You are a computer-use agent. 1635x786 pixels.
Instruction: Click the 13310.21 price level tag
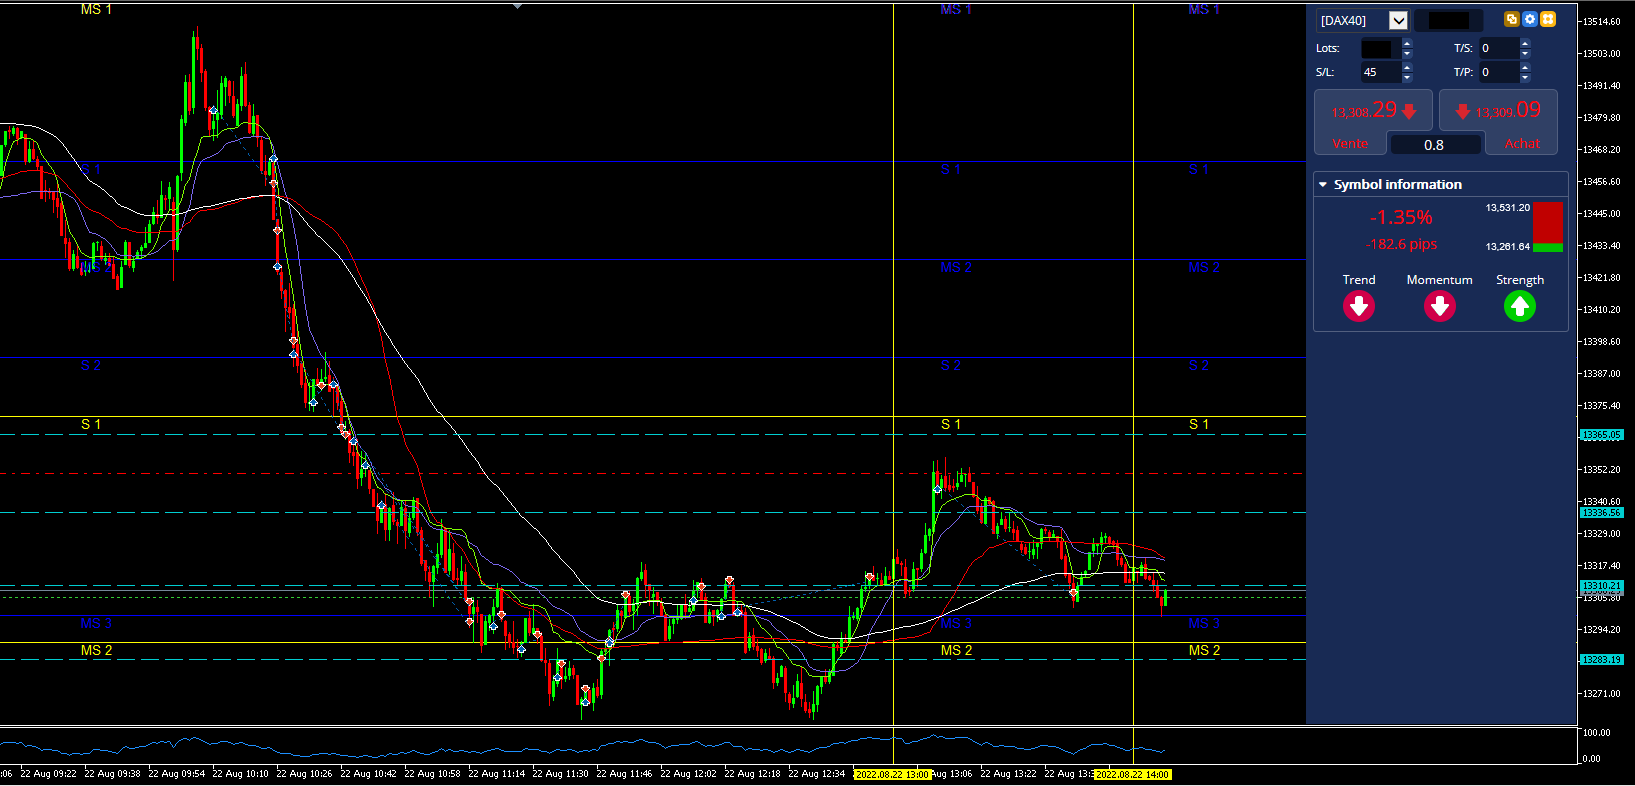[1601, 586]
